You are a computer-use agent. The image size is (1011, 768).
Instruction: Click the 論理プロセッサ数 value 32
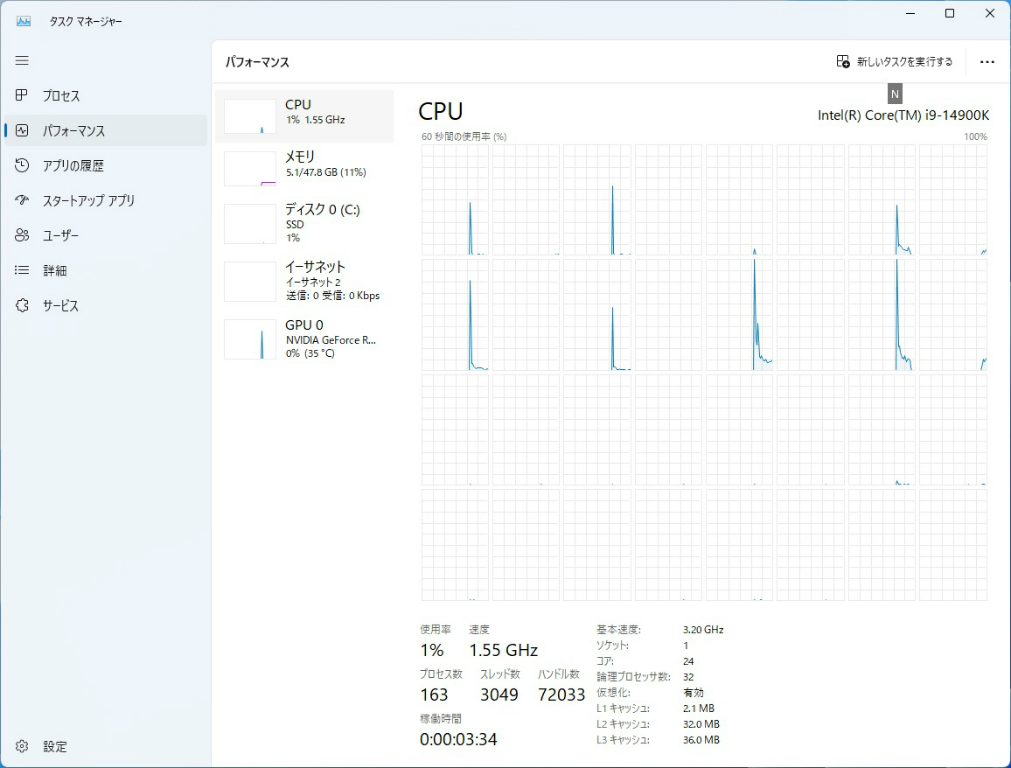(689, 677)
